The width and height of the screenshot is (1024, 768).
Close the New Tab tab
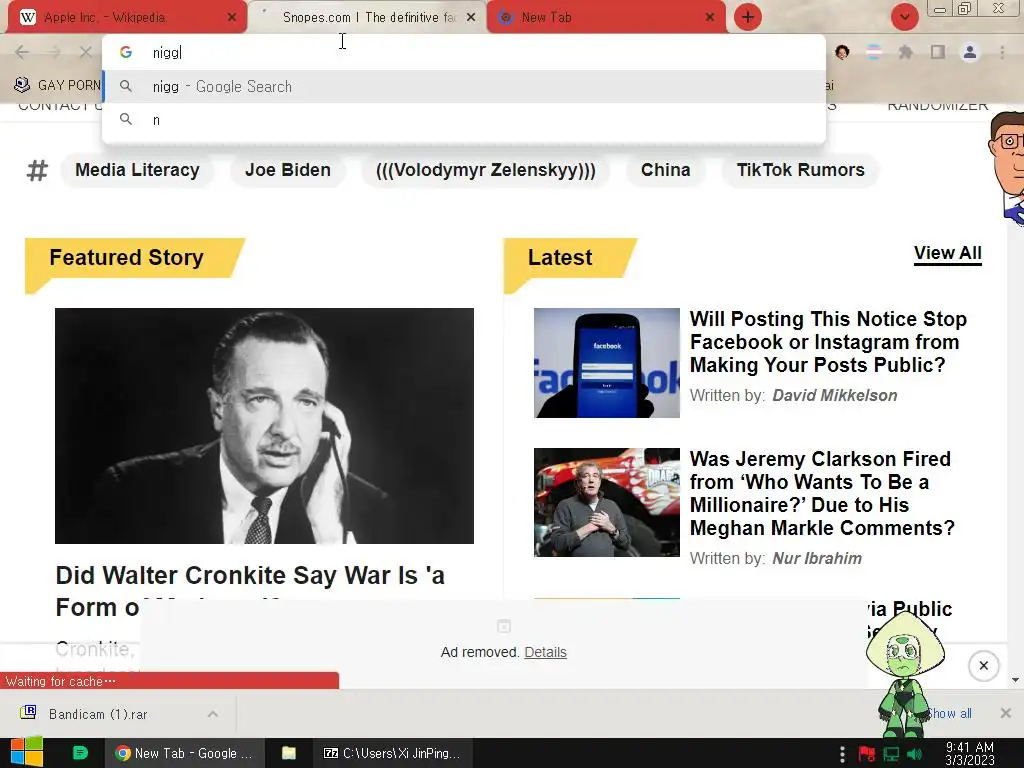710,18
